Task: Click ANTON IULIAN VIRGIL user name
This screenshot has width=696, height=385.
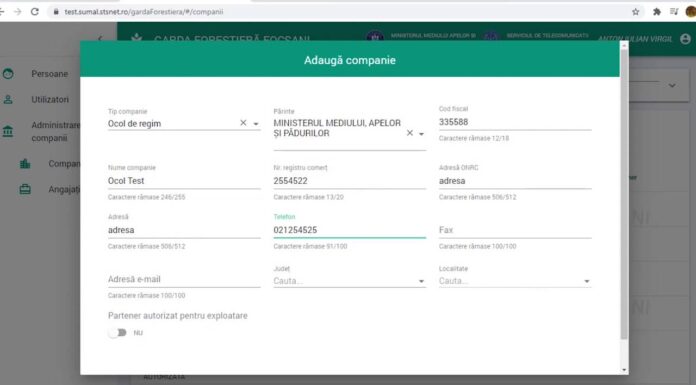Action: (635, 39)
